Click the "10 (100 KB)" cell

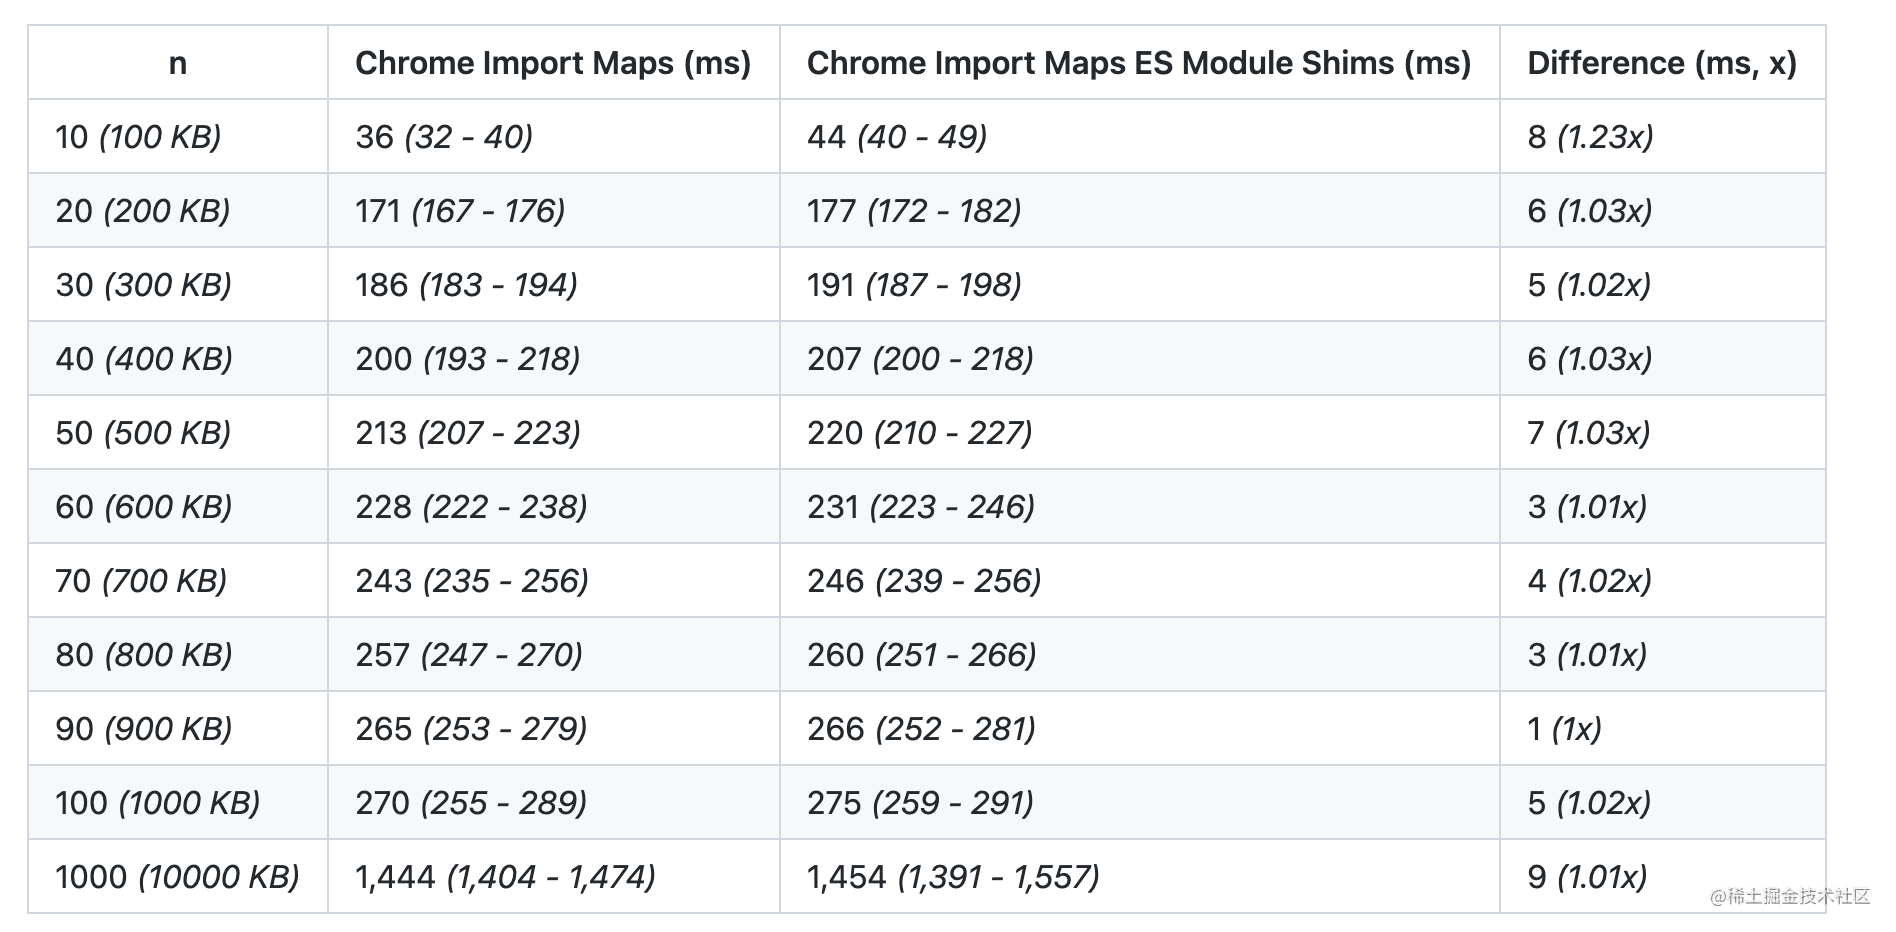coord(139,137)
